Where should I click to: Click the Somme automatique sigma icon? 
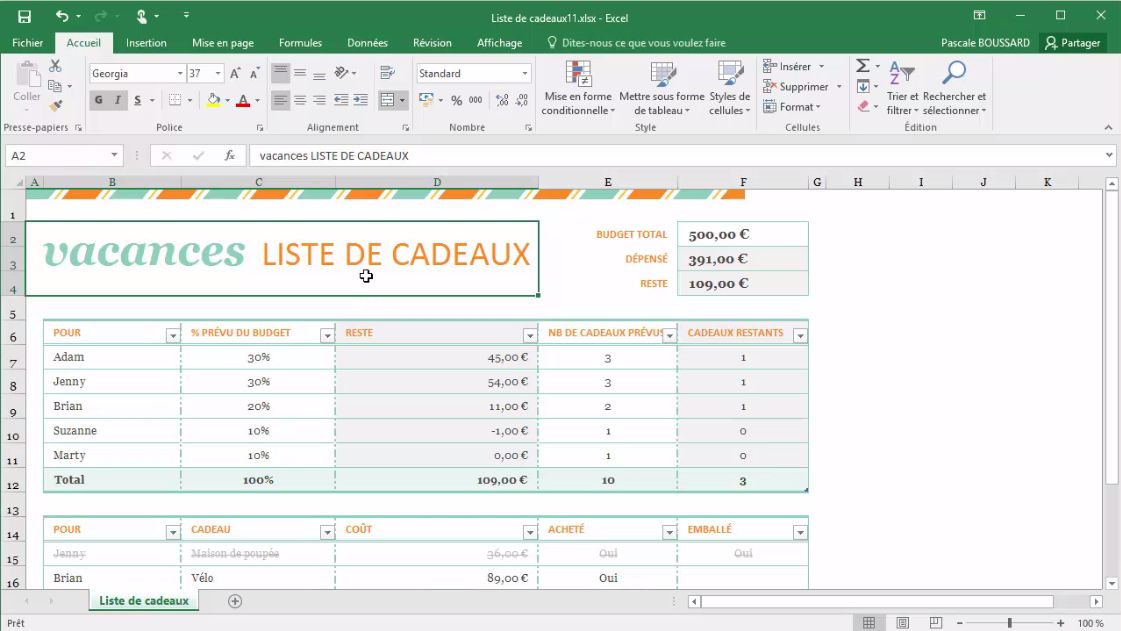[860, 67]
